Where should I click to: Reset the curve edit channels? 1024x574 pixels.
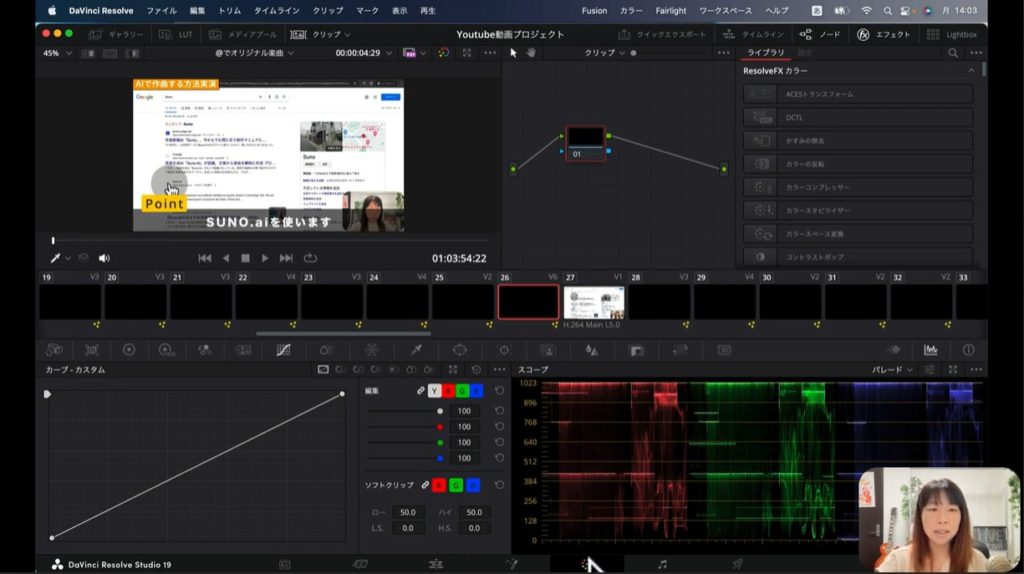click(x=499, y=391)
